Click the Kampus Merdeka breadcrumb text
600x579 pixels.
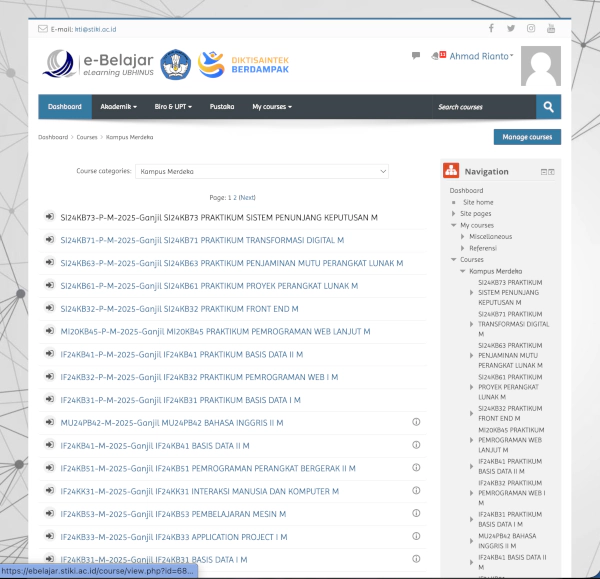129,137
